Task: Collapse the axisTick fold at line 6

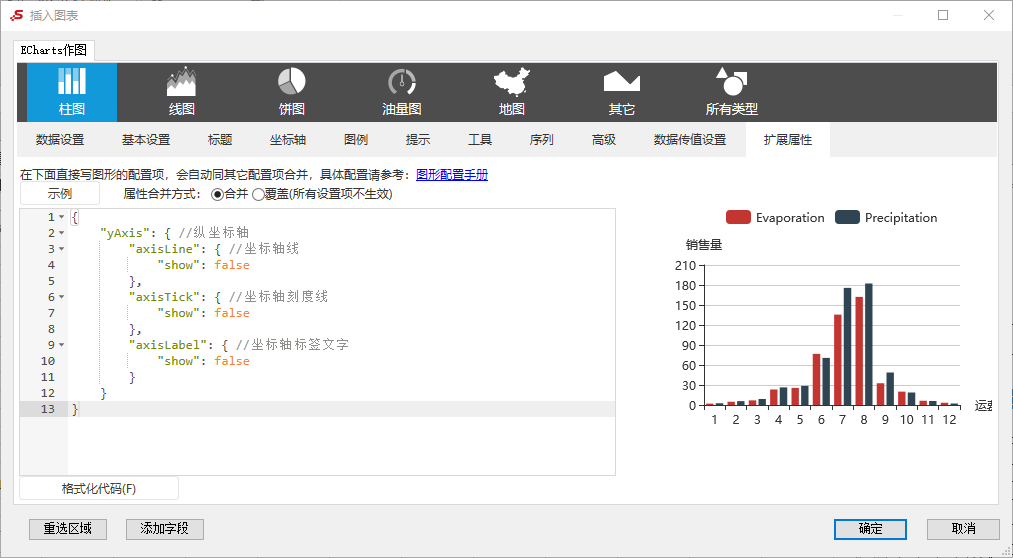Action: coord(61,297)
